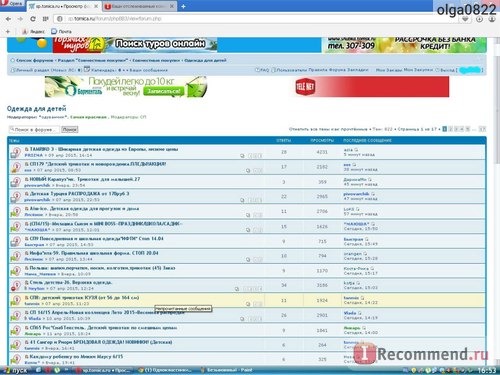Click the red TeleNet banner
The image size is (500, 375).
click(x=372, y=87)
